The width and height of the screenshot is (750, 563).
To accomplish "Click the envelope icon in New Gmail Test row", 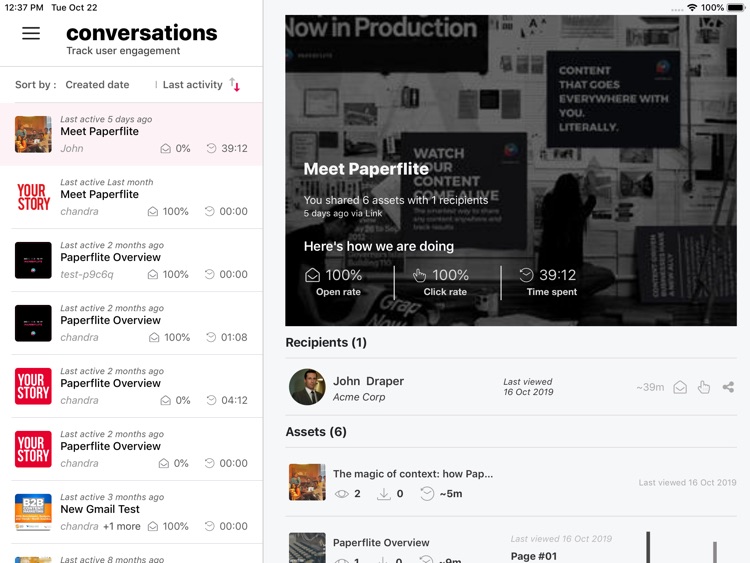I will pyautogui.click(x=153, y=526).
